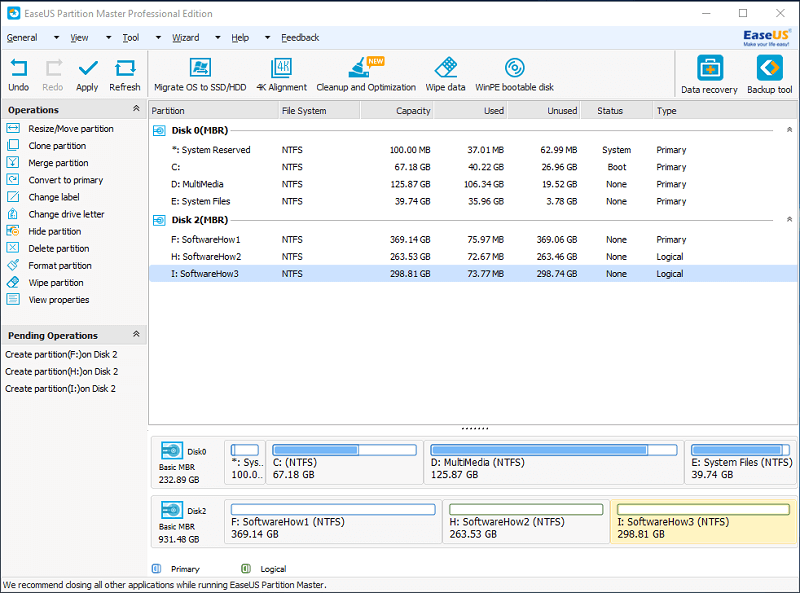Screen dimensions: 800x593
Task: Open the Feedback menu
Action: [300, 38]
